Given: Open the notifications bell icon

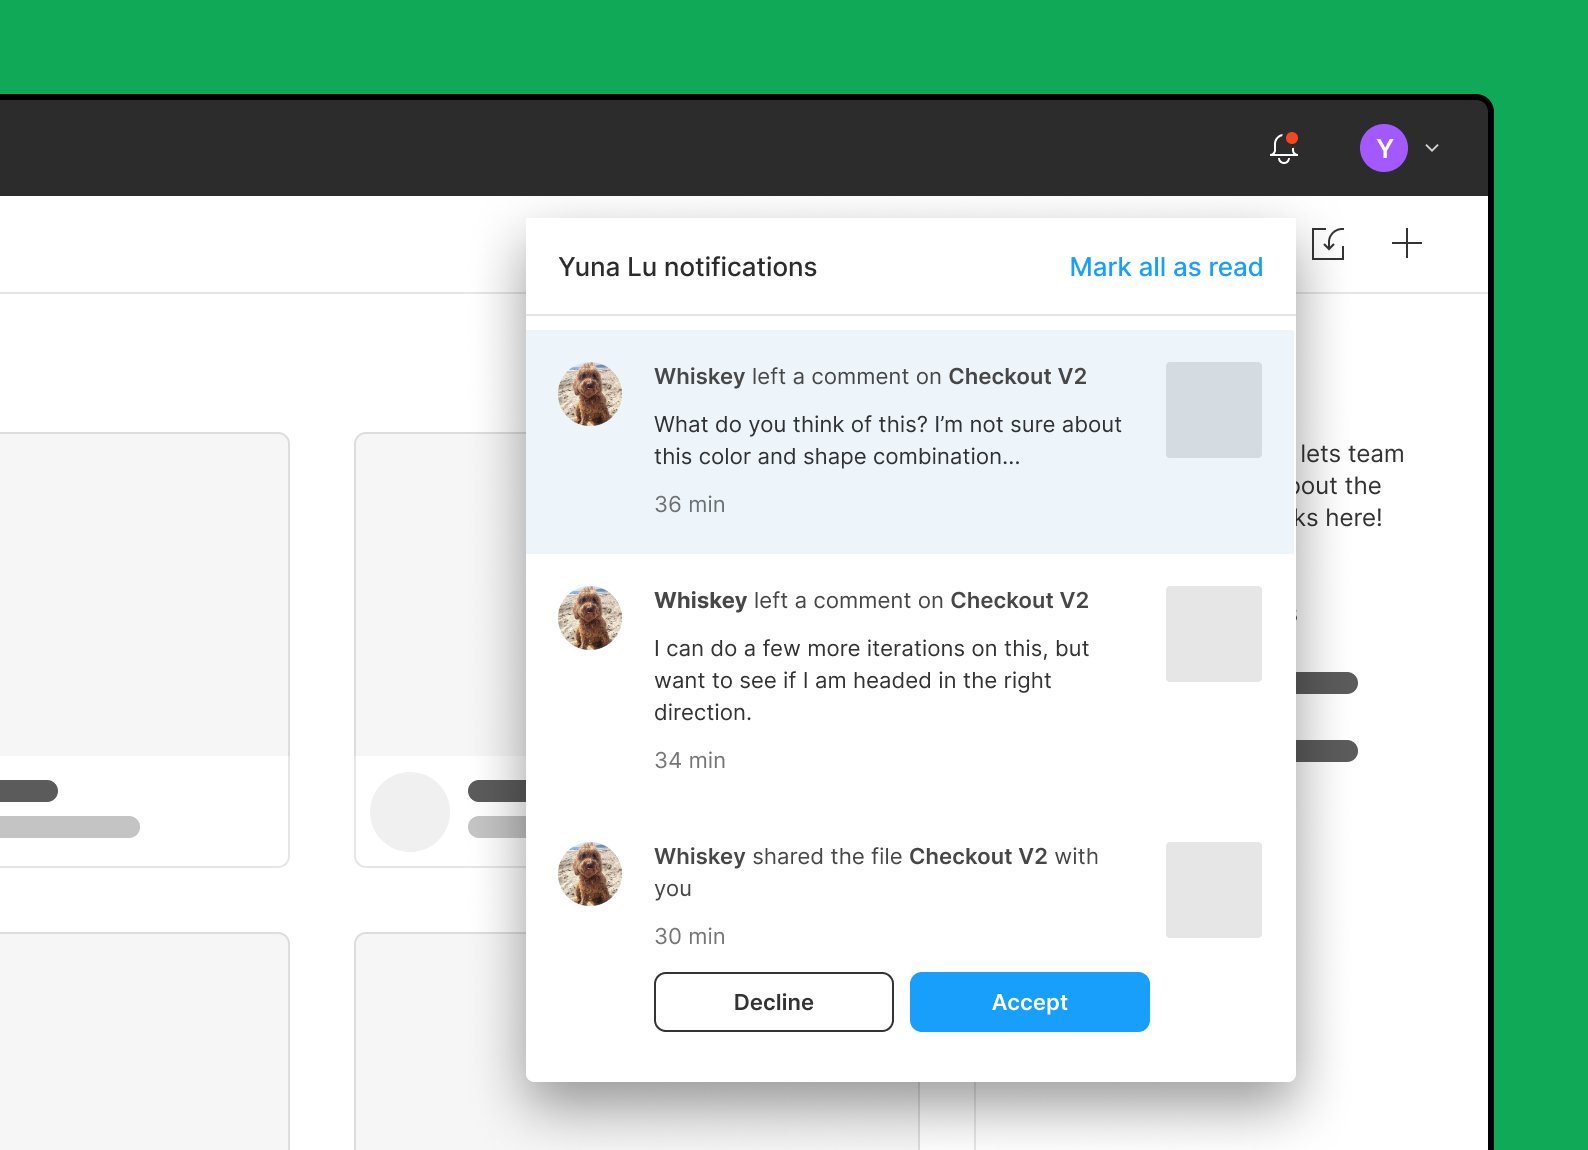Looking at the screenshot, I should [1284, 149].
